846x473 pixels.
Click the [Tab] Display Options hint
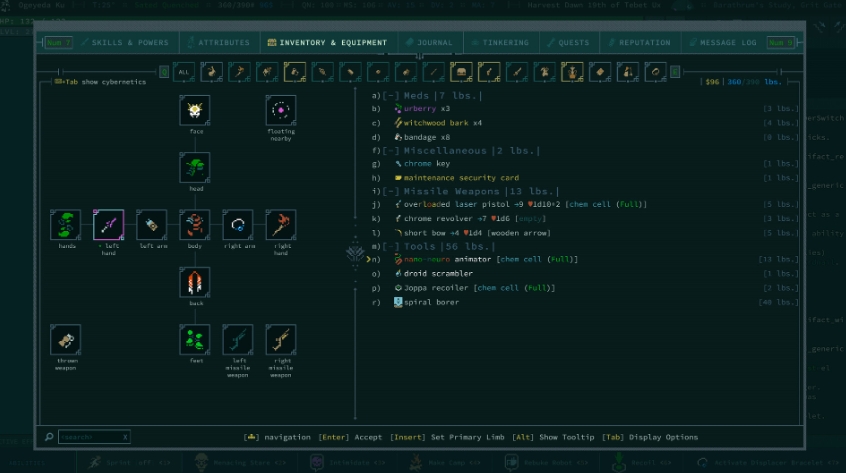coord(650,437)
